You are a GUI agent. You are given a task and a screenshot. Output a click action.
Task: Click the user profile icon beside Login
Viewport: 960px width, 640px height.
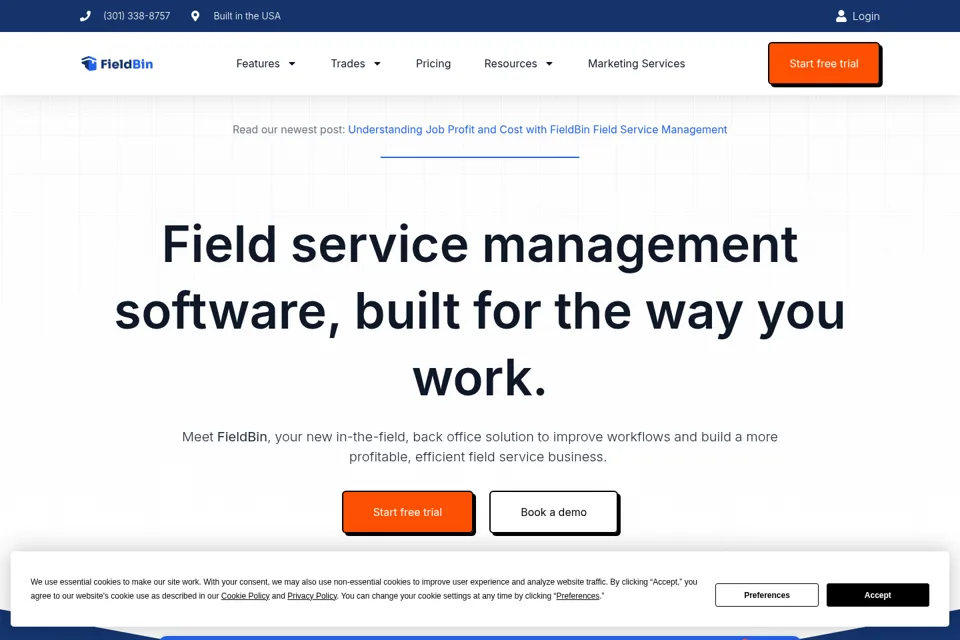coord(841,16)
